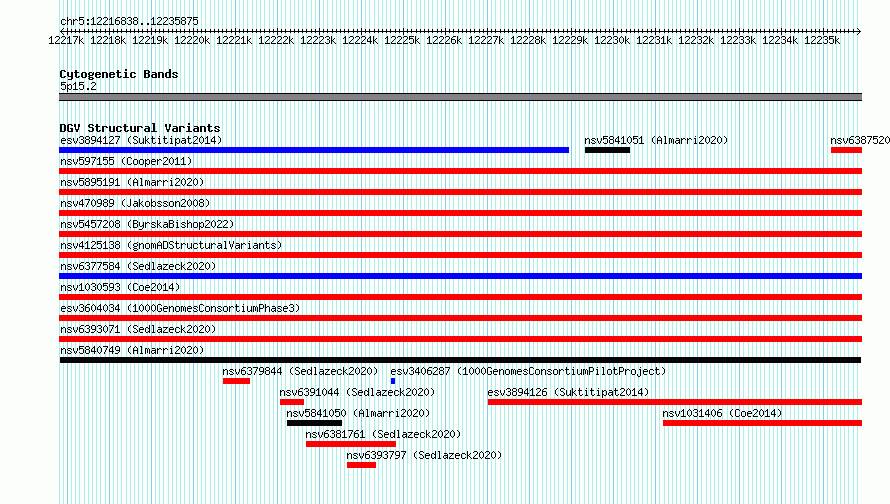Select the black bar under nsv5840749
This screenshot has width=890, height=504.
(x=460, y=360)
